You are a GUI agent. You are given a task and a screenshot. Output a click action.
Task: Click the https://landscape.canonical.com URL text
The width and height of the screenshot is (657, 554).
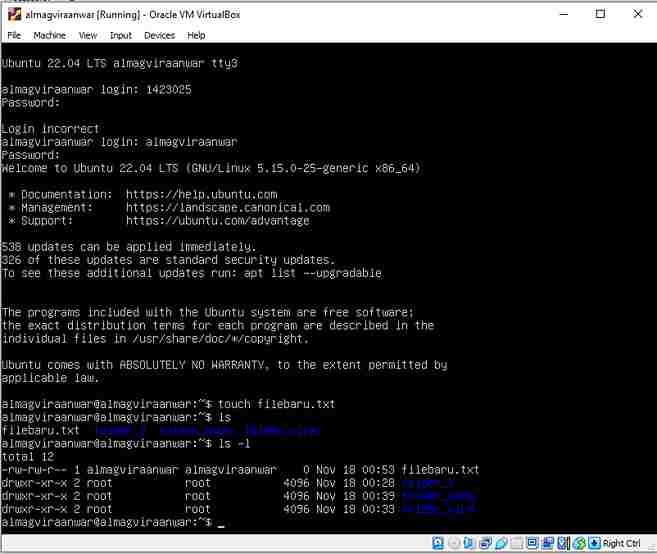228,207
